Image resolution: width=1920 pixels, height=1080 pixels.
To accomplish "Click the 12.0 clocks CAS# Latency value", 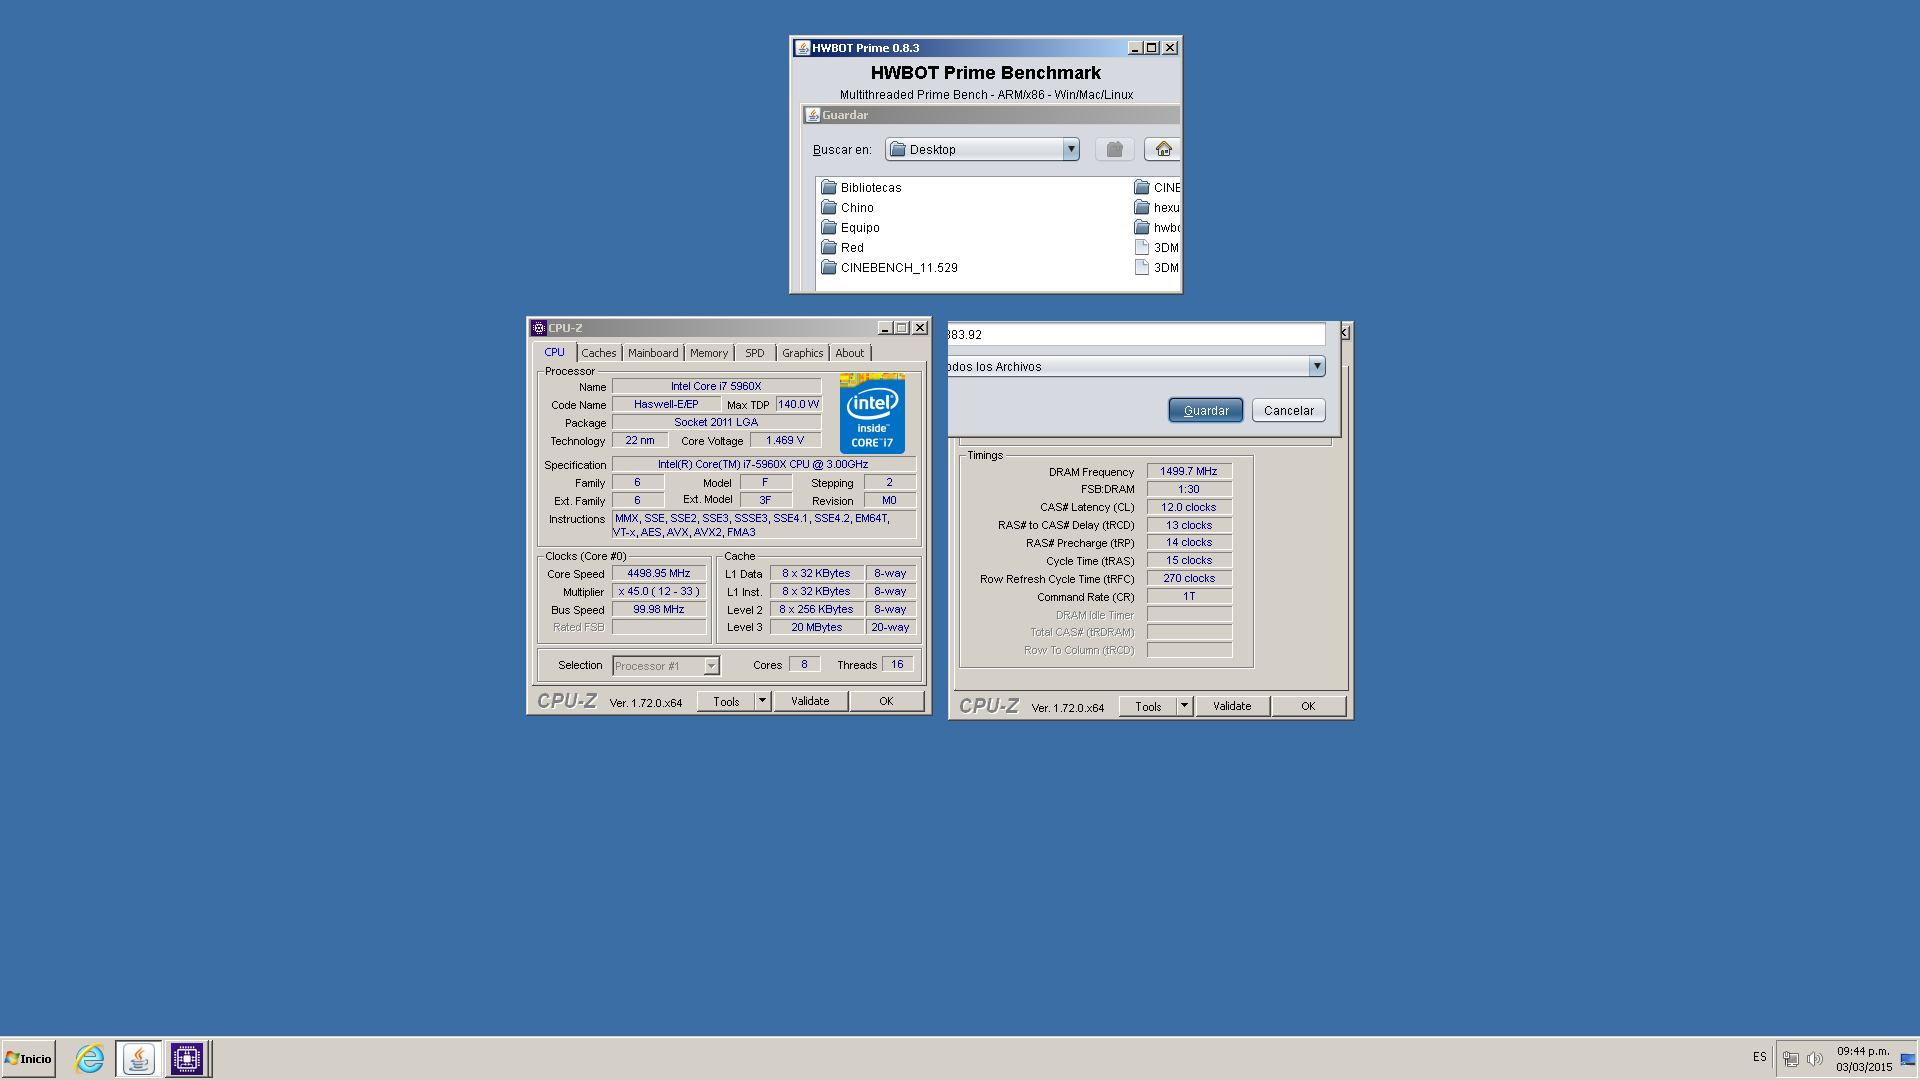I will 1189,507.
